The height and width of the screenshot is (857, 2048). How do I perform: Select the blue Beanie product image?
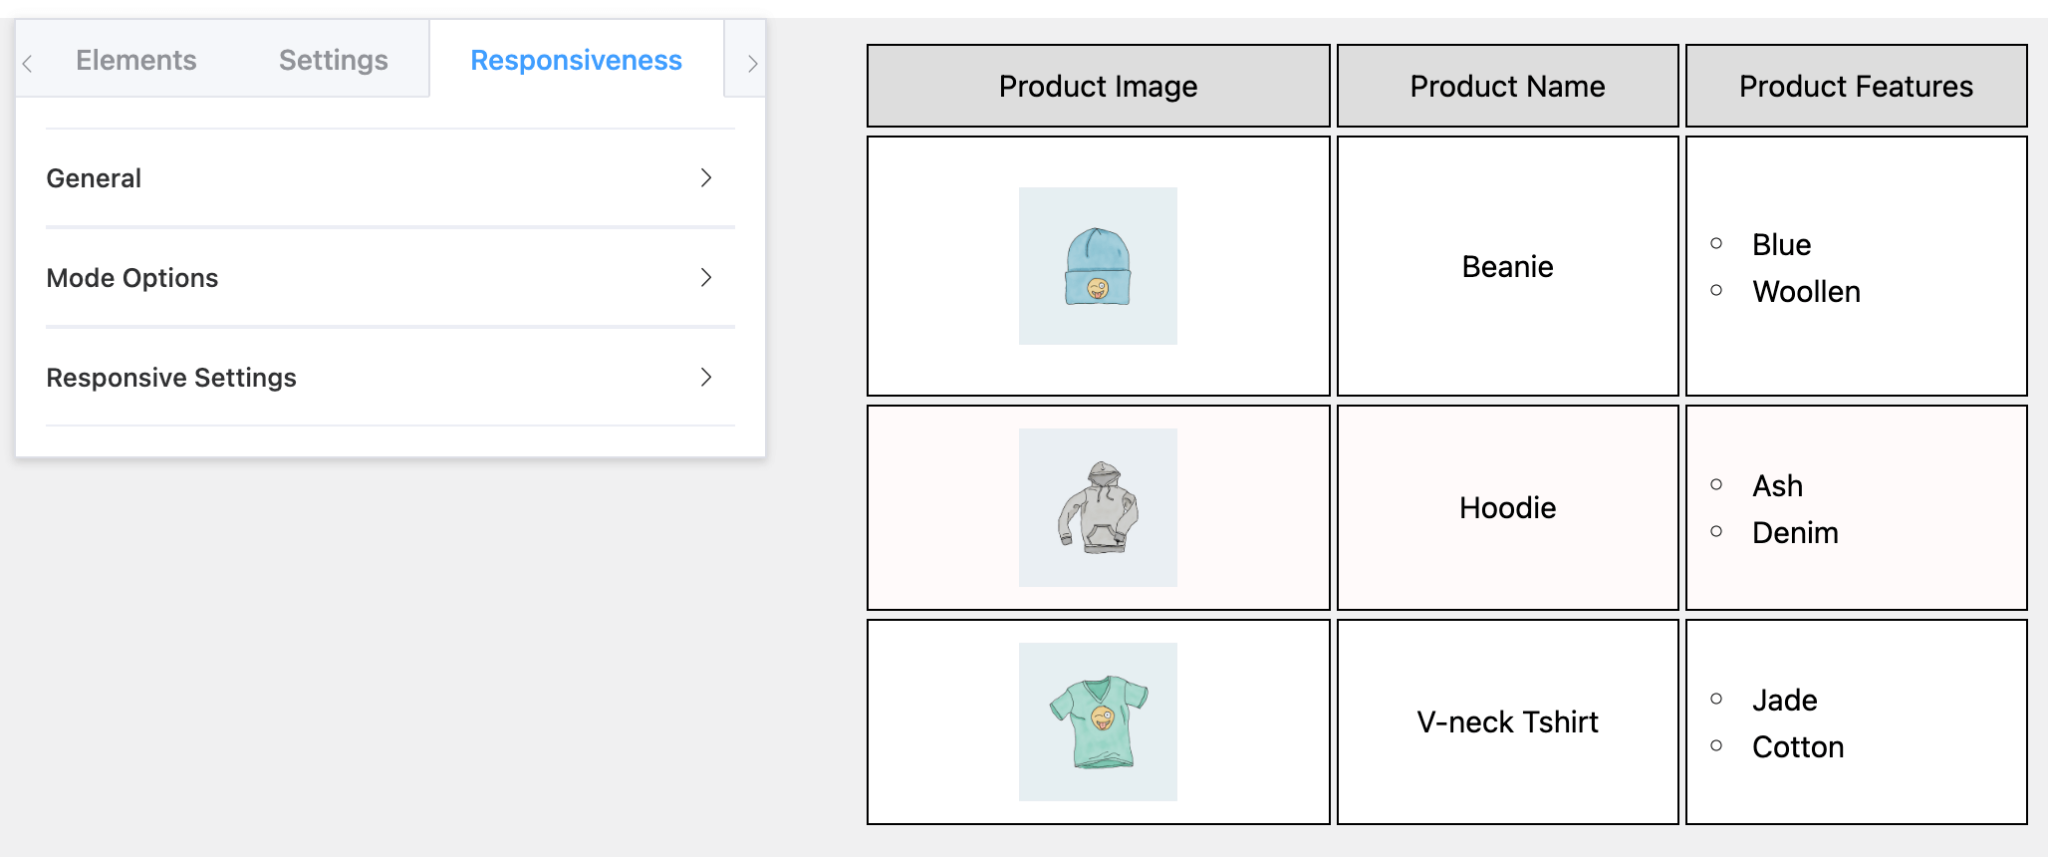(x=1098, y=266)
